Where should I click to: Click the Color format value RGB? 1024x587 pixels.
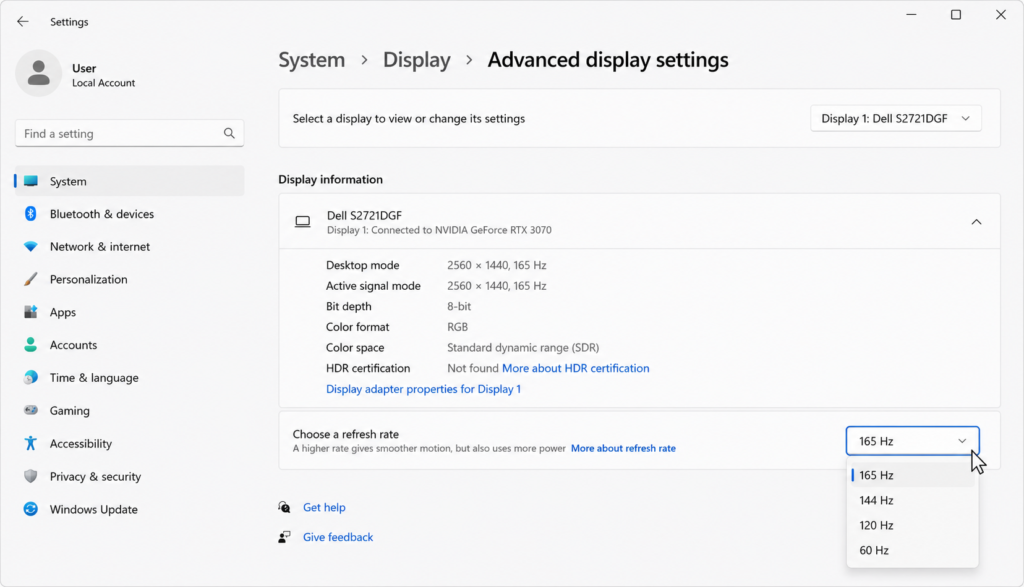(x=457, y=327)
